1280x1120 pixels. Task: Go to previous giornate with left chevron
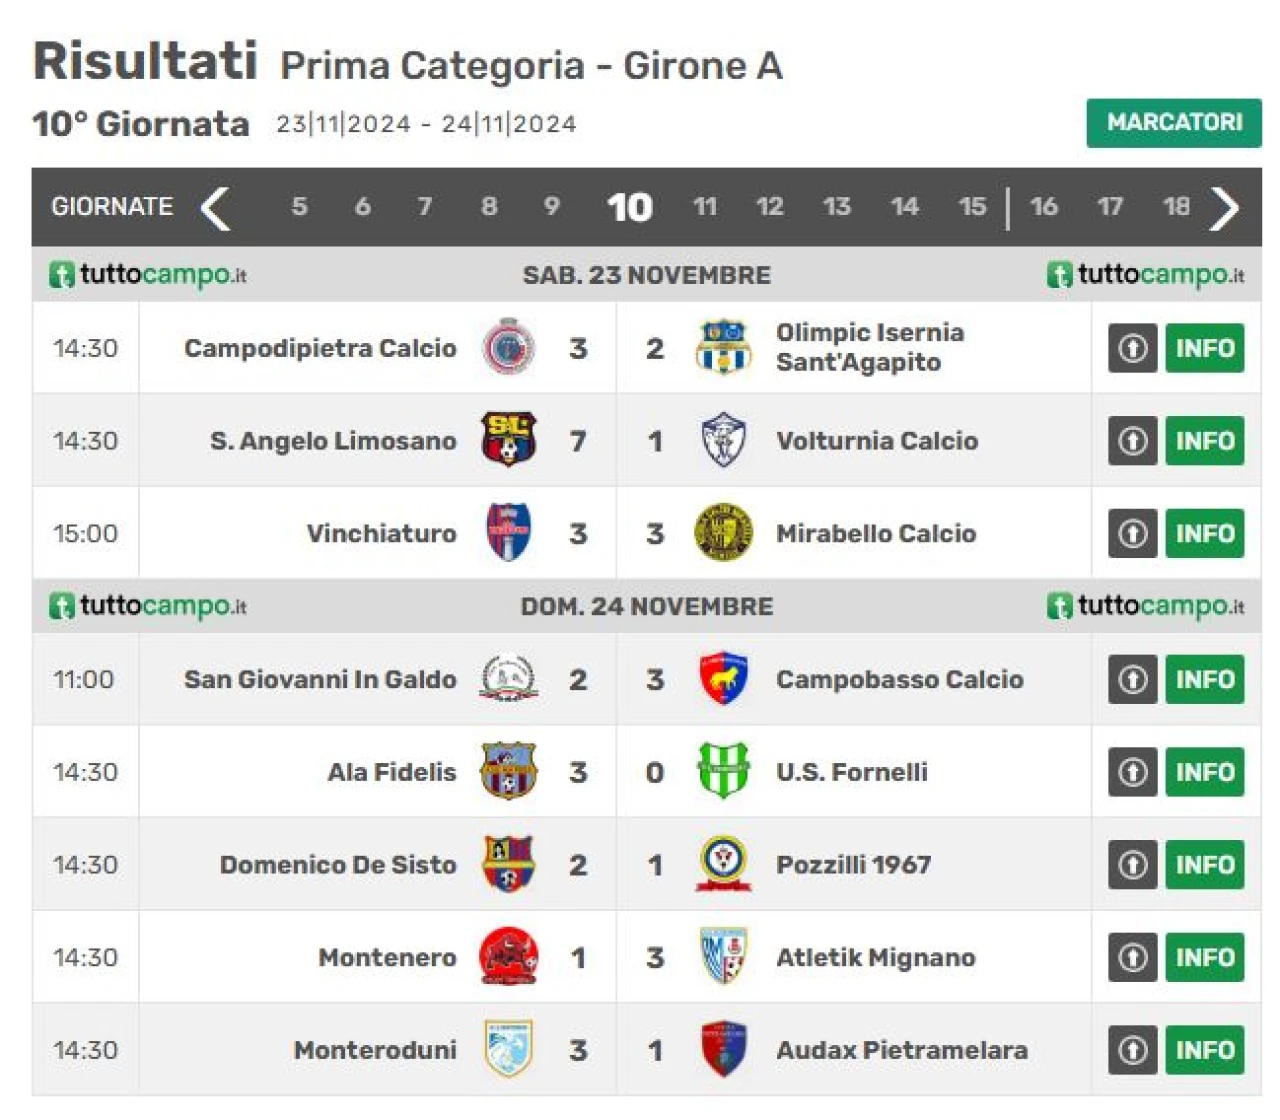(x=214, y=208)
